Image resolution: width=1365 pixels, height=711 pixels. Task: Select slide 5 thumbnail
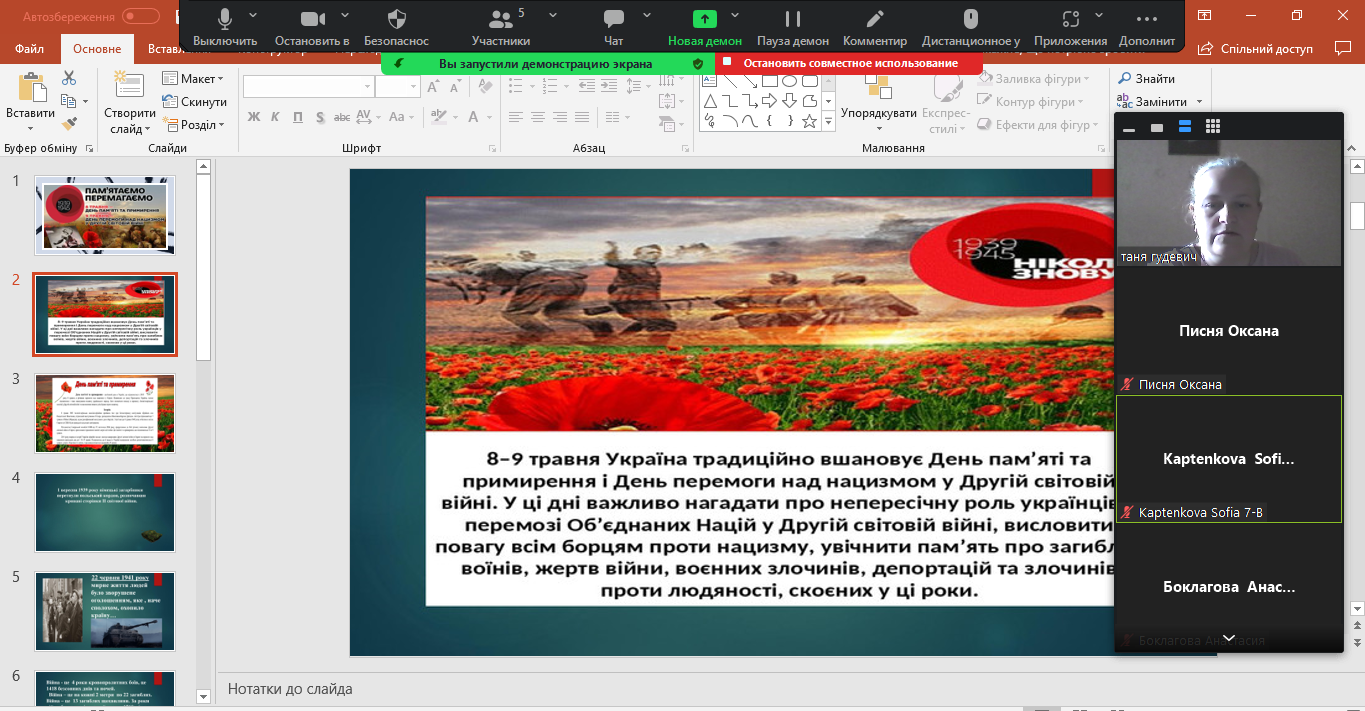[105, 612]
